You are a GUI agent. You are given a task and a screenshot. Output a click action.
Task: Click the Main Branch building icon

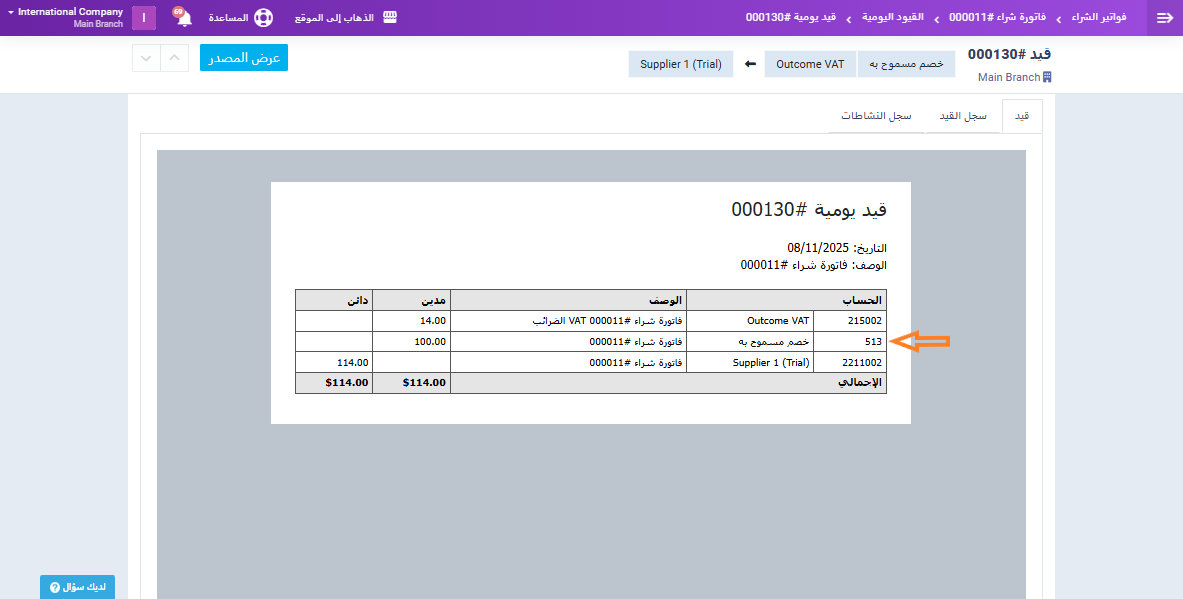1047,77
